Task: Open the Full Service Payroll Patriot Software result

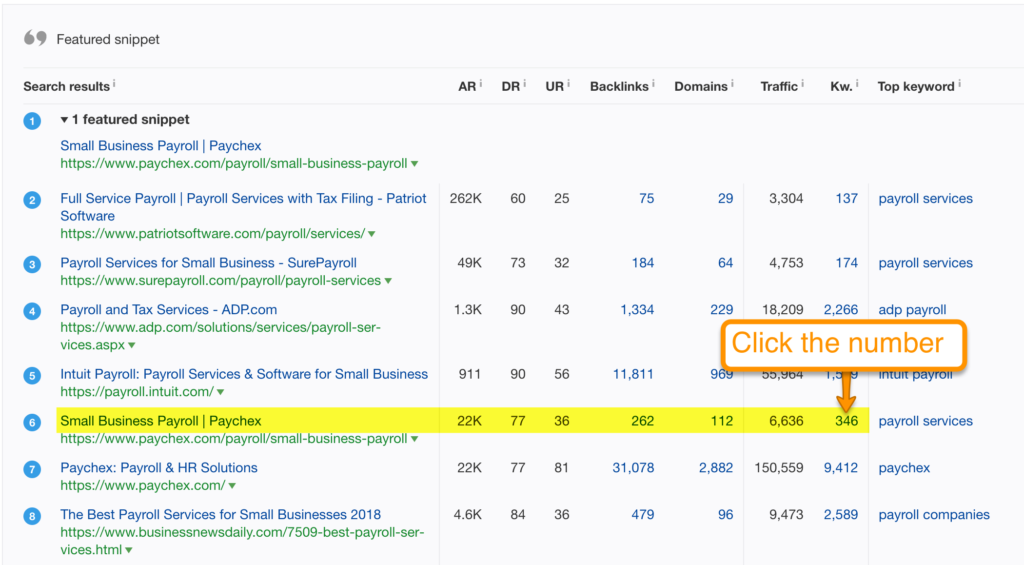Action: tap(243, 207)
